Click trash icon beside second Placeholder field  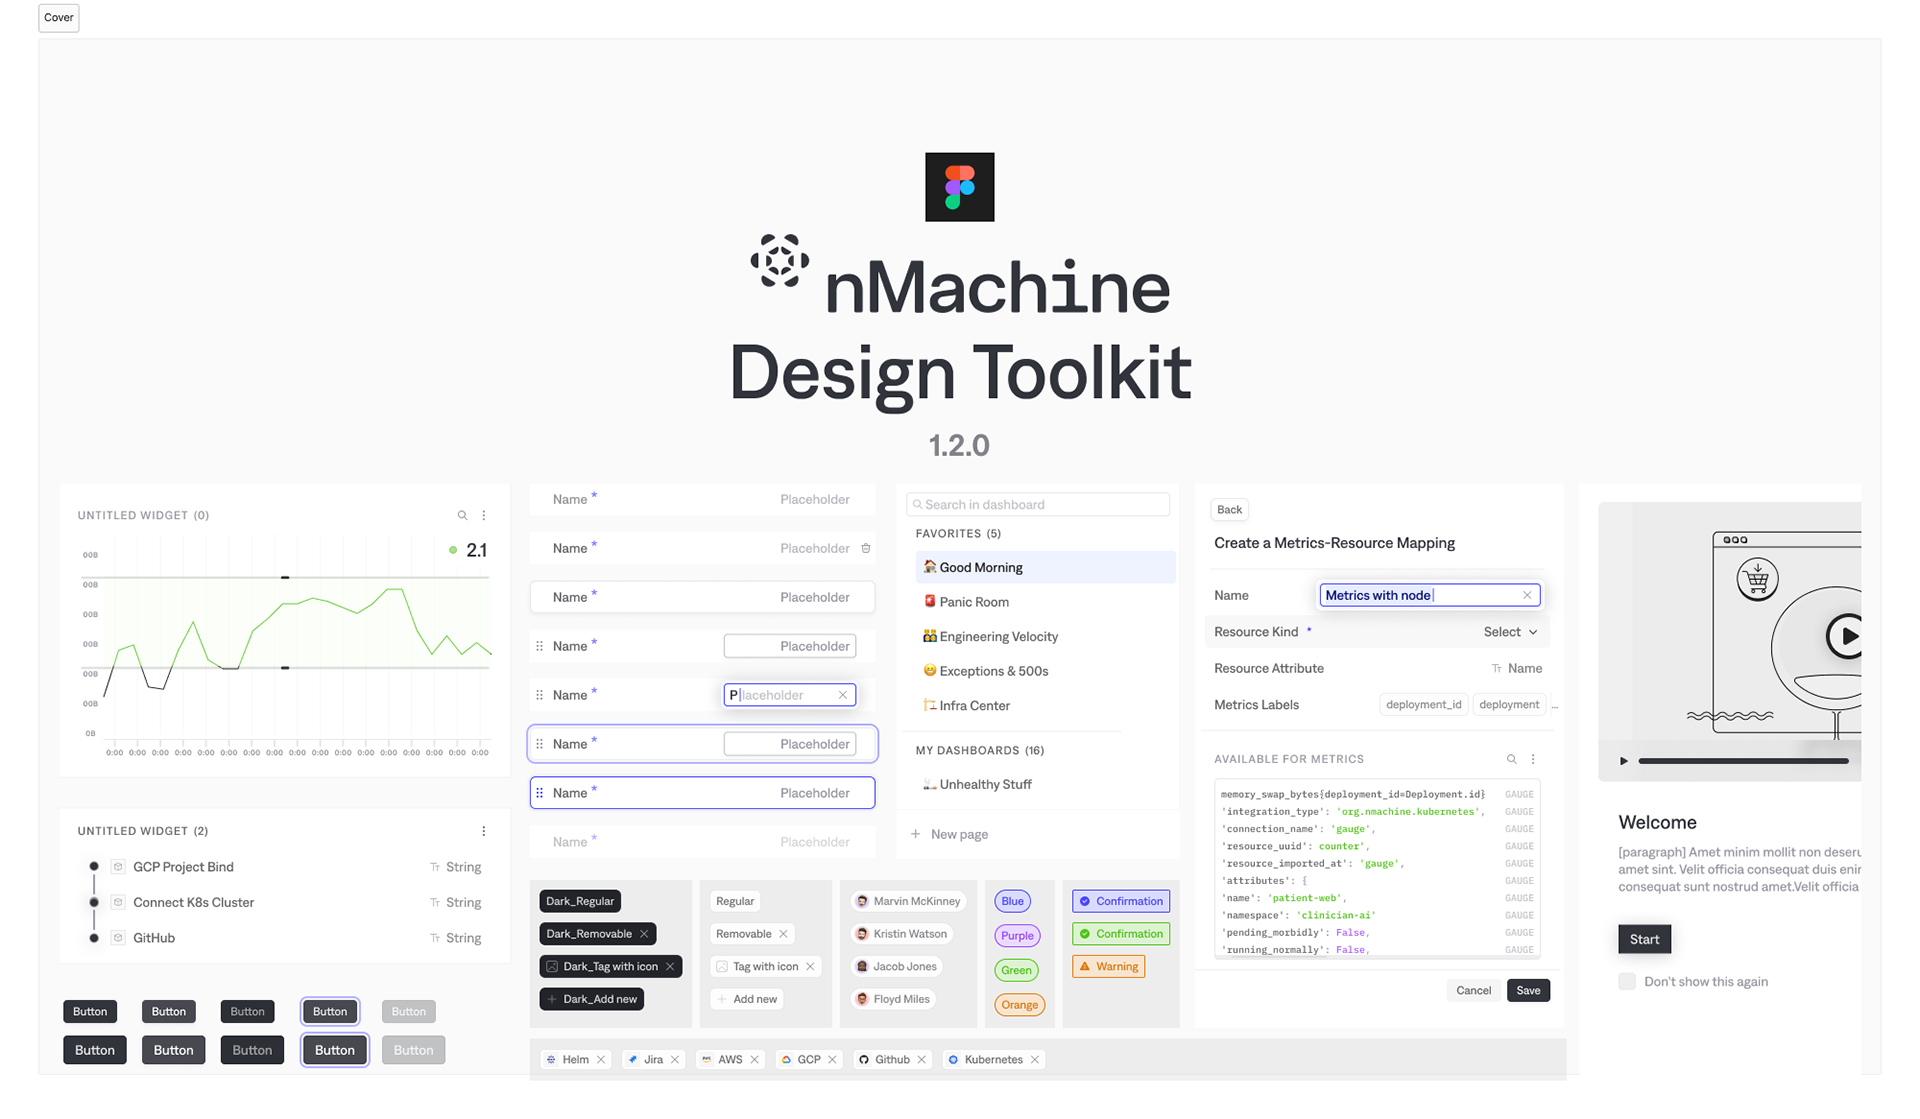point(866,548)
